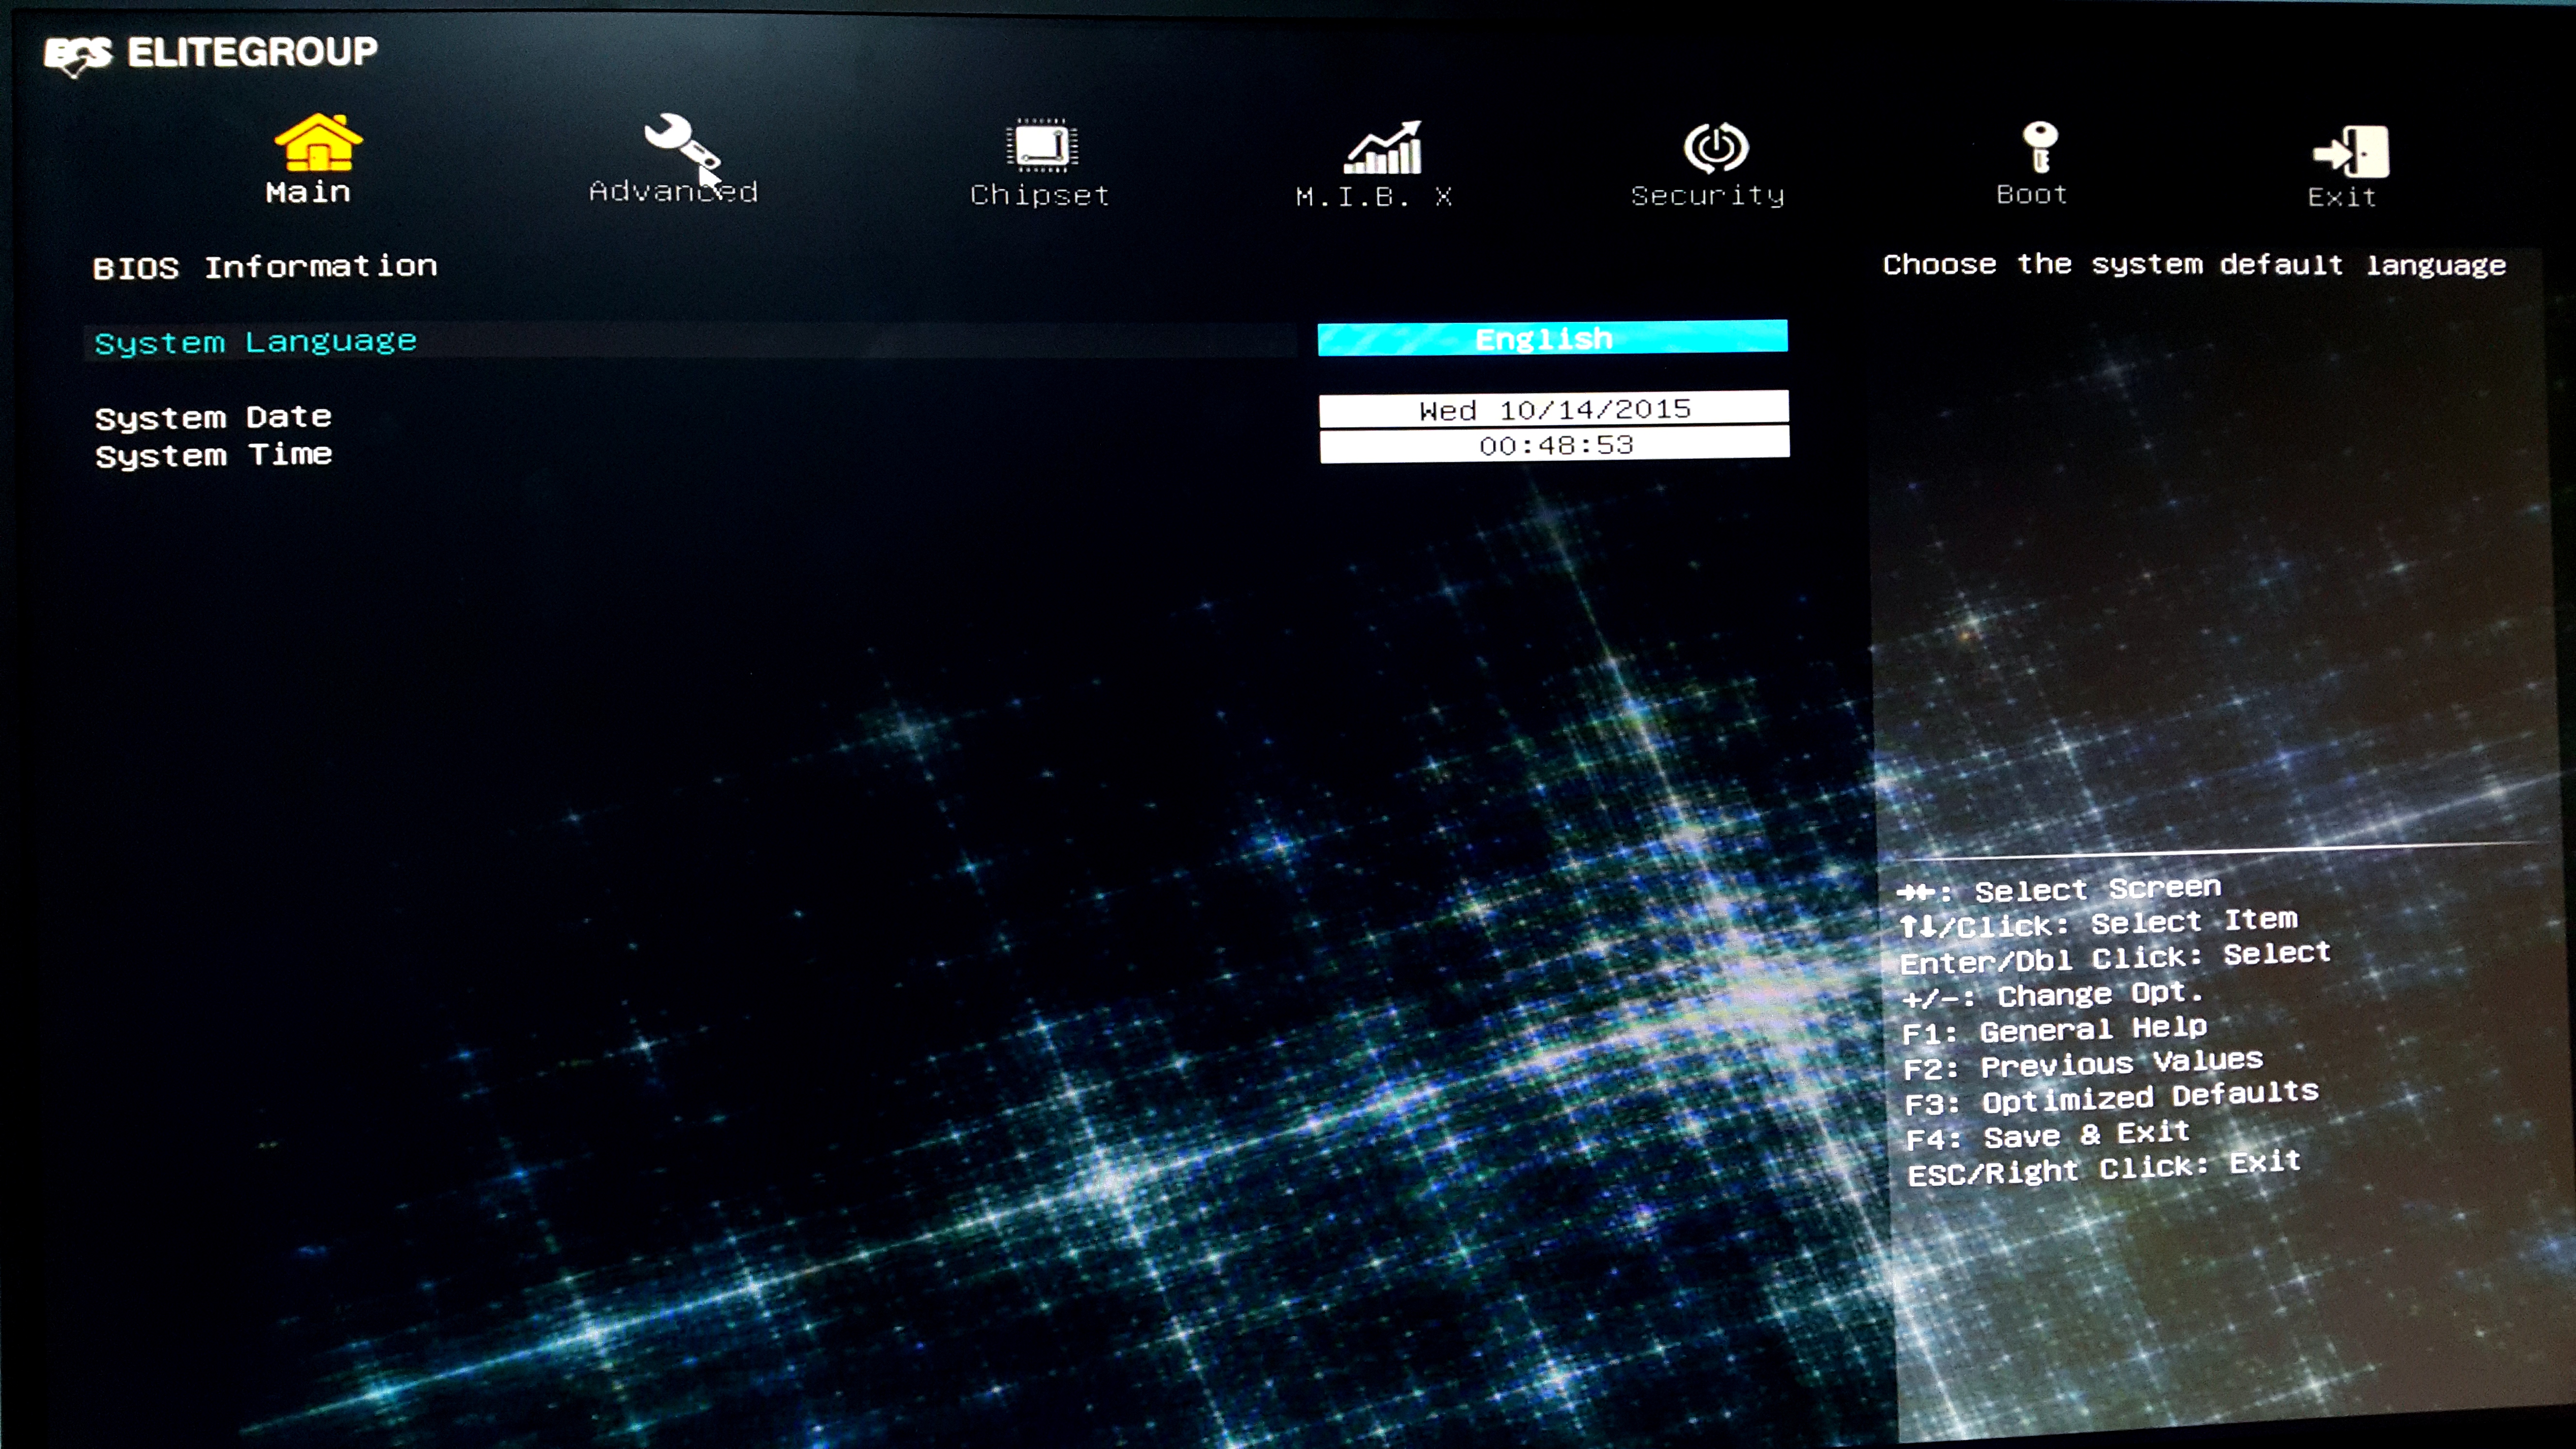Select the Exit tab label
The height and width of the screenshot is (1449, 2576).
click(x=2342, y=197)
